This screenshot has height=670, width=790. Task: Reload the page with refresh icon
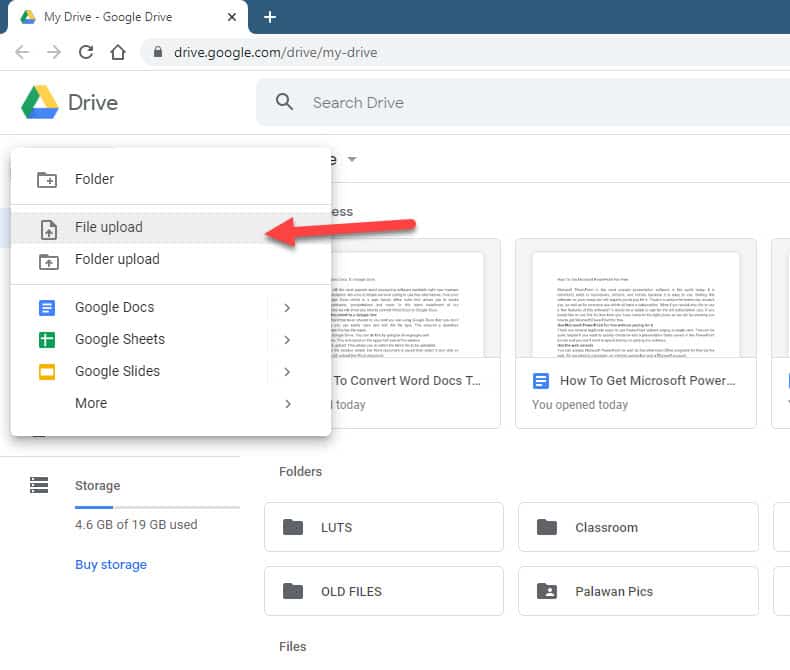(x=86, y=52)
